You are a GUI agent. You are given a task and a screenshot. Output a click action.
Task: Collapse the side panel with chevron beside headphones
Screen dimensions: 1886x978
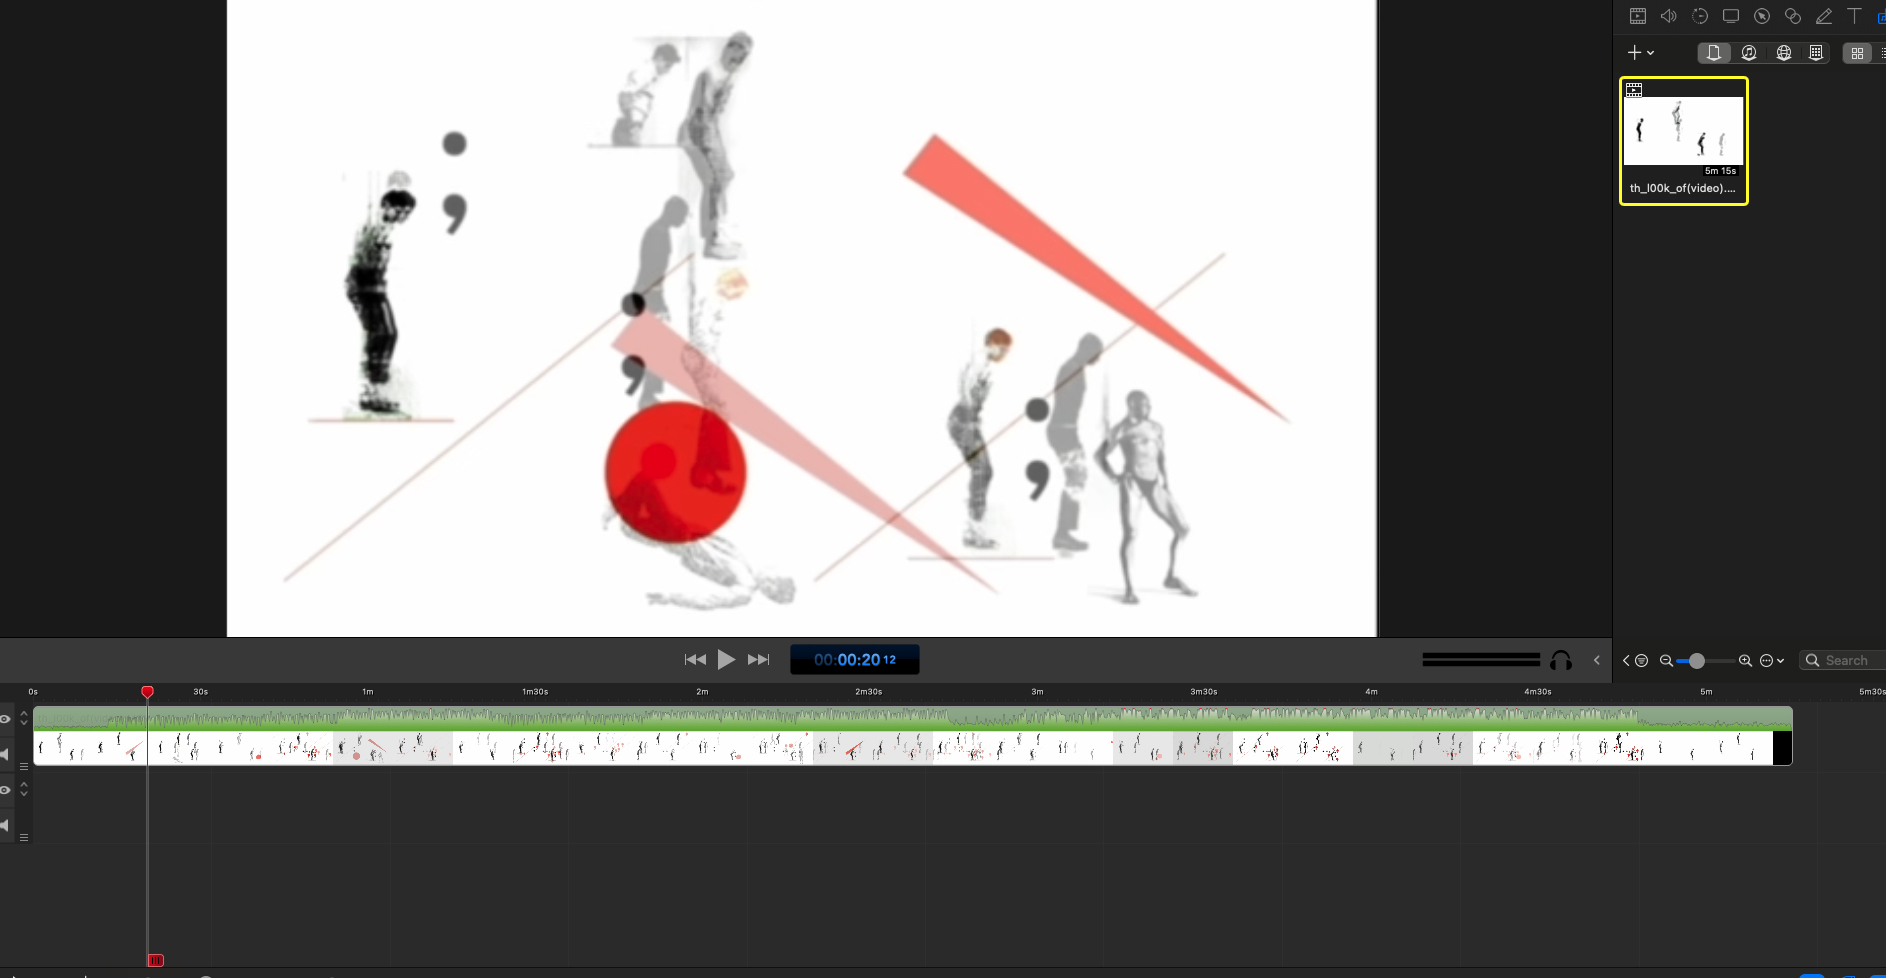click(x=1597, y=660)
